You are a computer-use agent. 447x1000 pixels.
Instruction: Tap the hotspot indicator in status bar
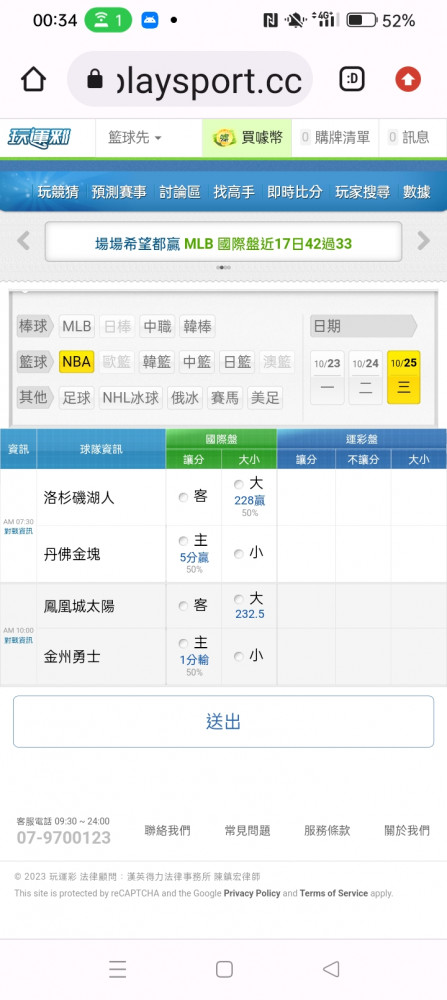(108, 20)
